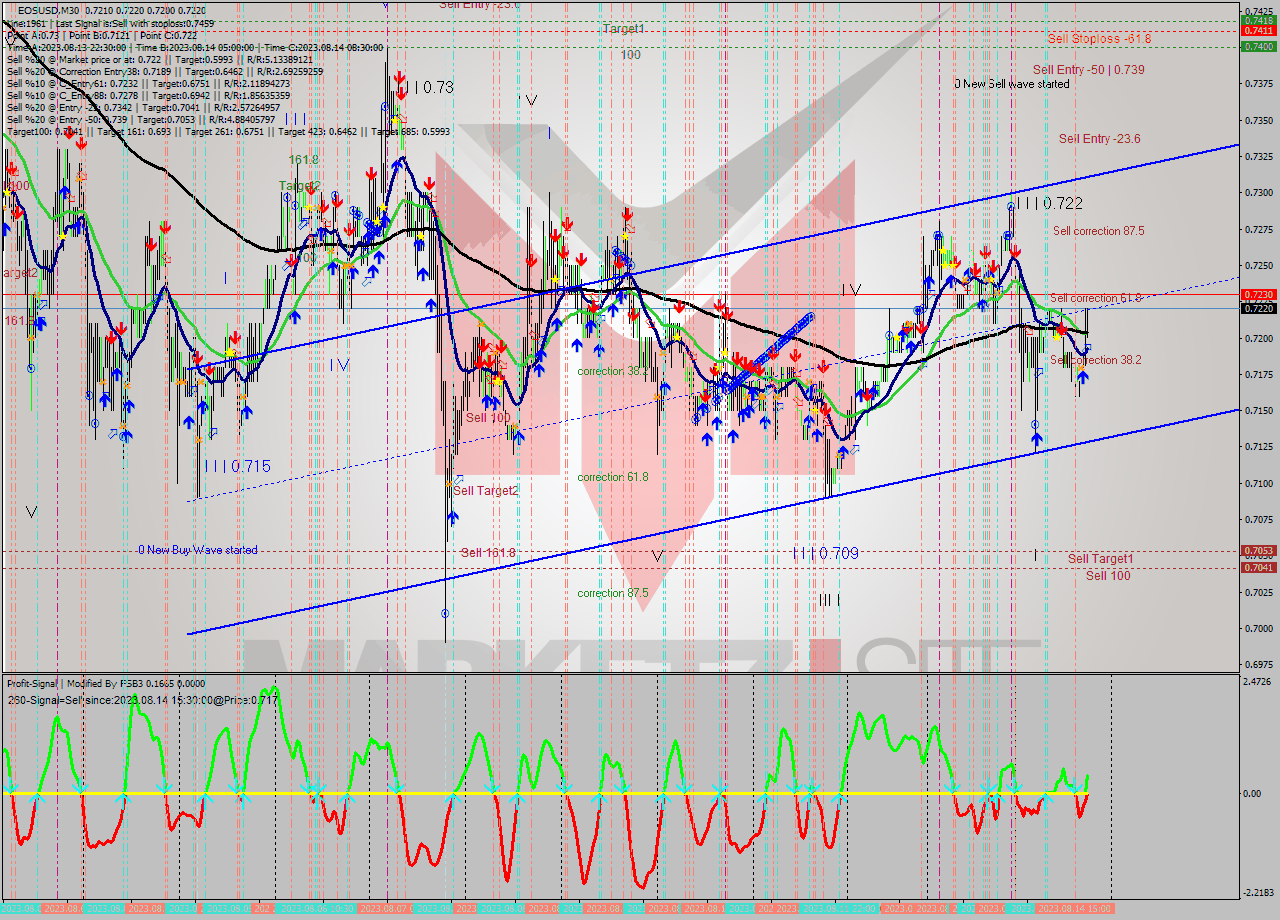Click the green 'correction 38.2' label
Image resolution: width=1280 pixels, height=920 pixels.
tap(612, 371)
